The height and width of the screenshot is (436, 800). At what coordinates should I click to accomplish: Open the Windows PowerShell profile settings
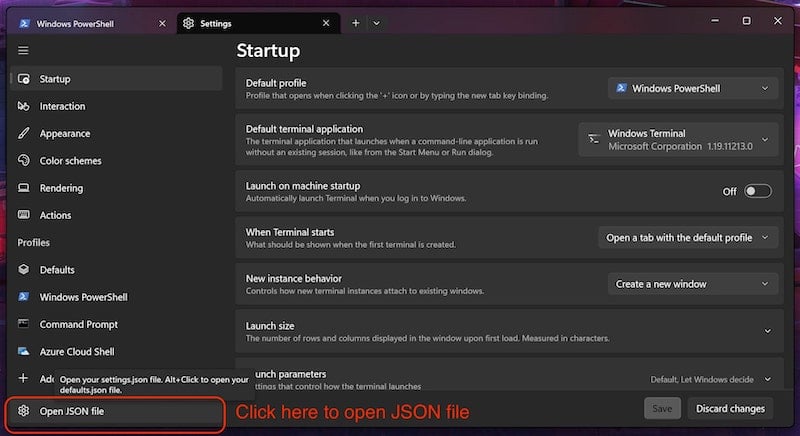[116, 297]
